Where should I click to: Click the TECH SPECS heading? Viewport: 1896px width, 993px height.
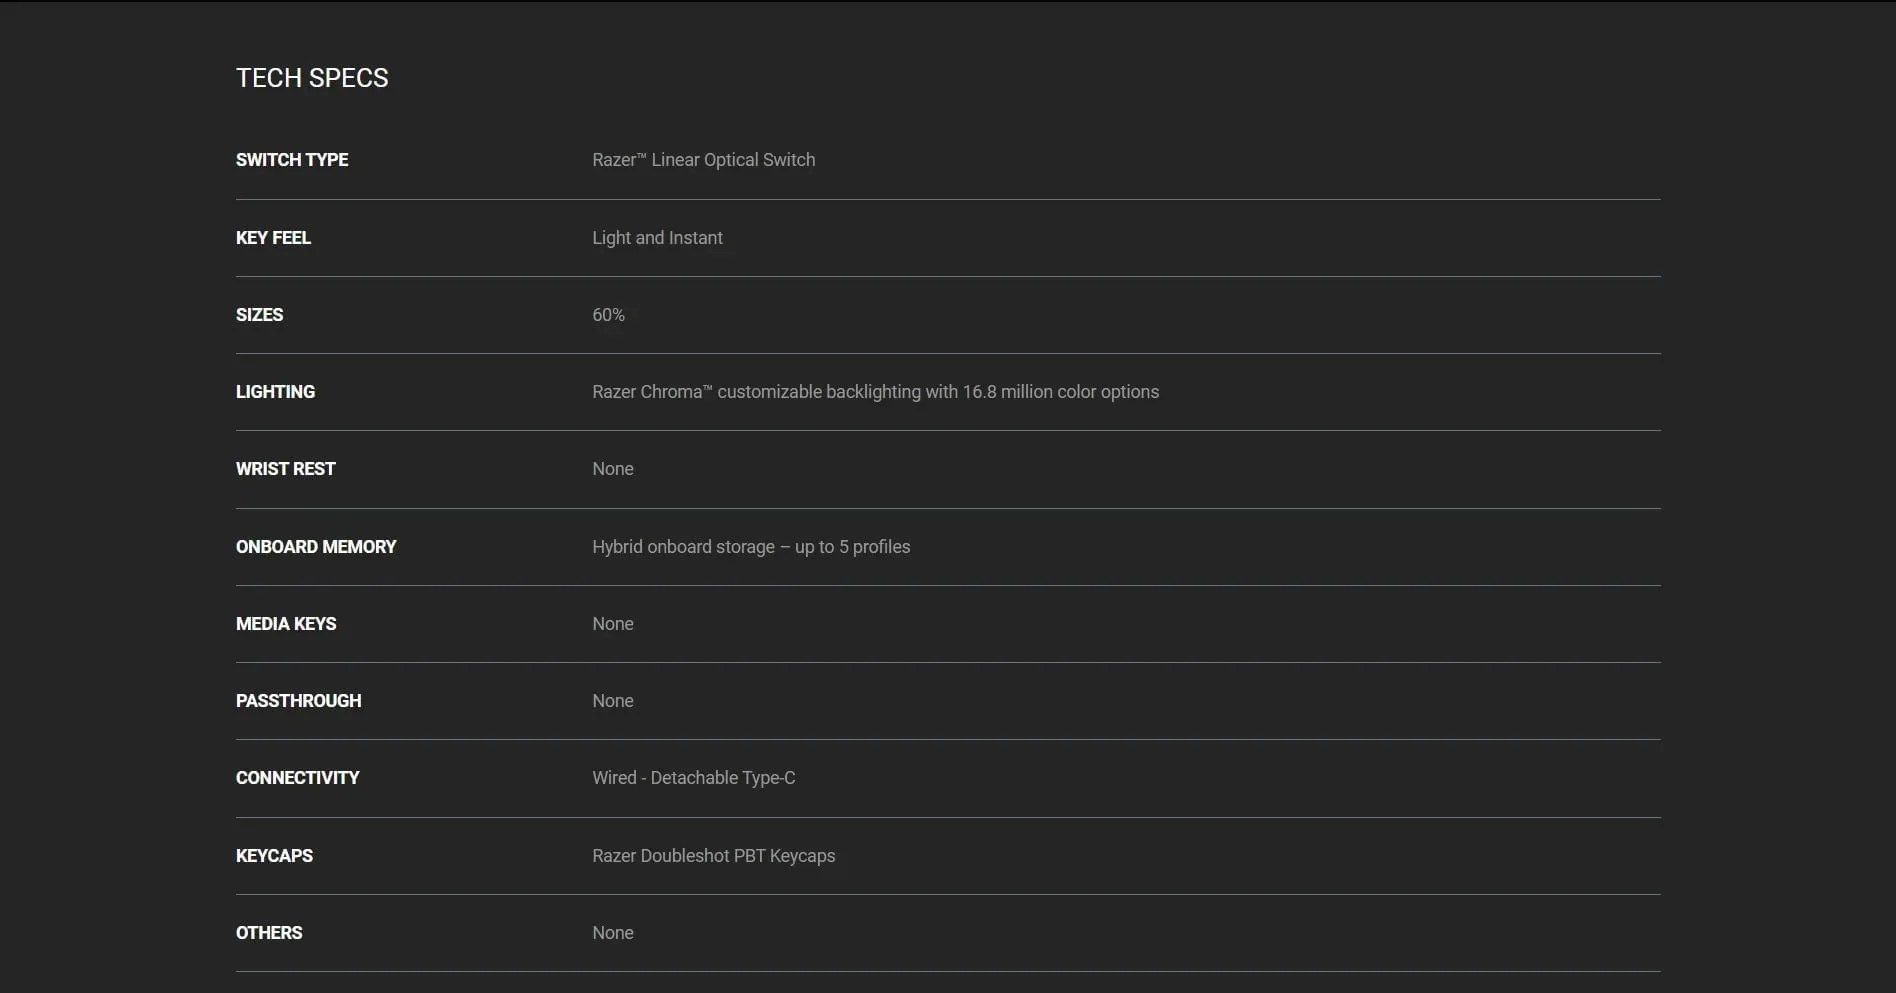[312, 78]
